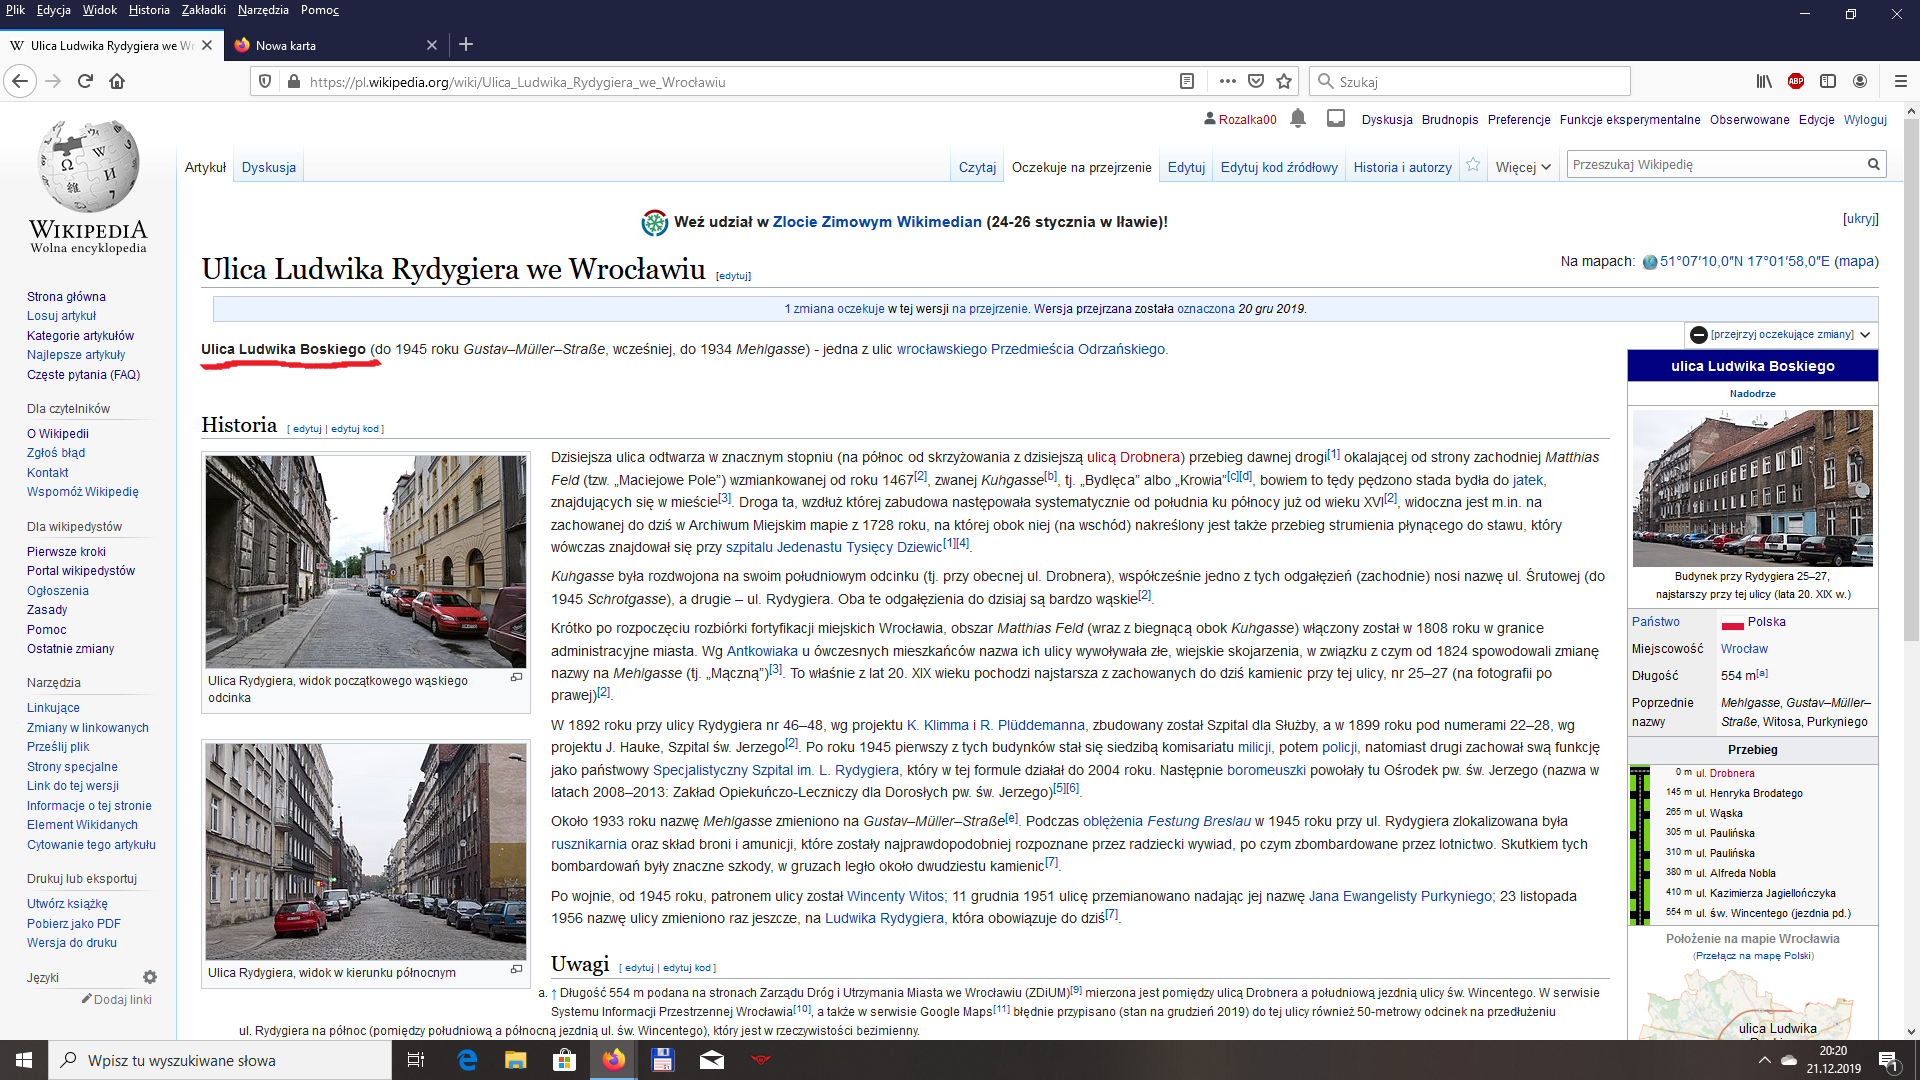This screenshot has height=1080, width=1920.
Task: Expand the Więcej dropdown menu
Action: pos(1523,167)
